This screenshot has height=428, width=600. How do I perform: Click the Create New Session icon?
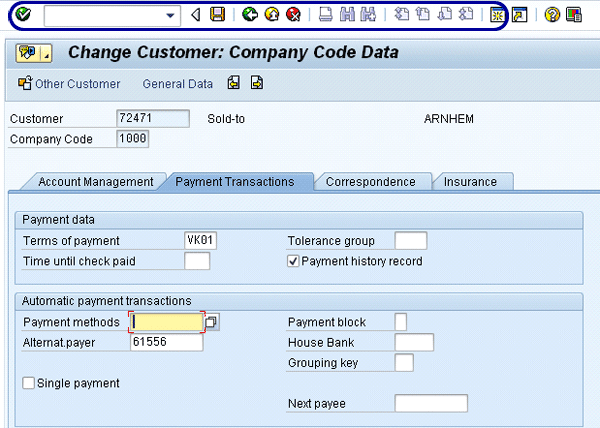click(496, 15)
